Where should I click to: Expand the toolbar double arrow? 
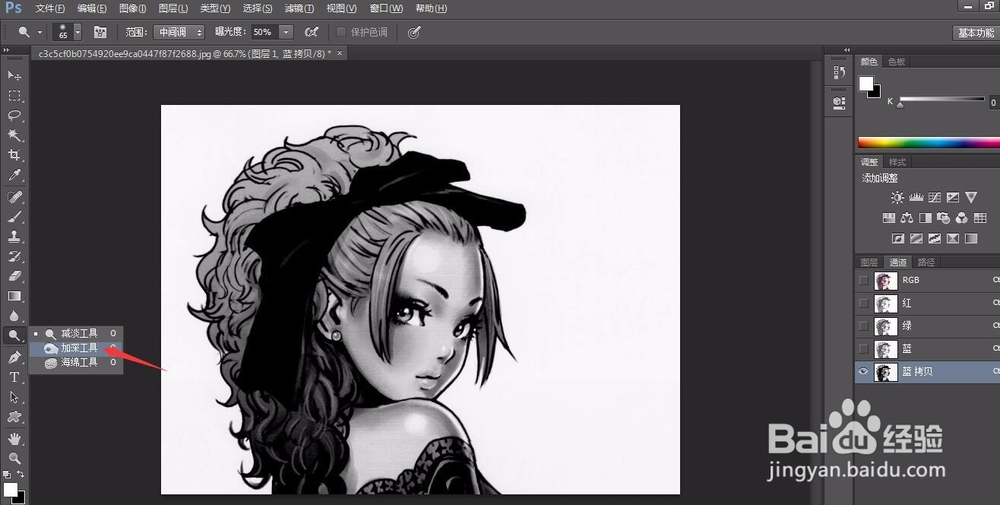(x=6, y=50)
